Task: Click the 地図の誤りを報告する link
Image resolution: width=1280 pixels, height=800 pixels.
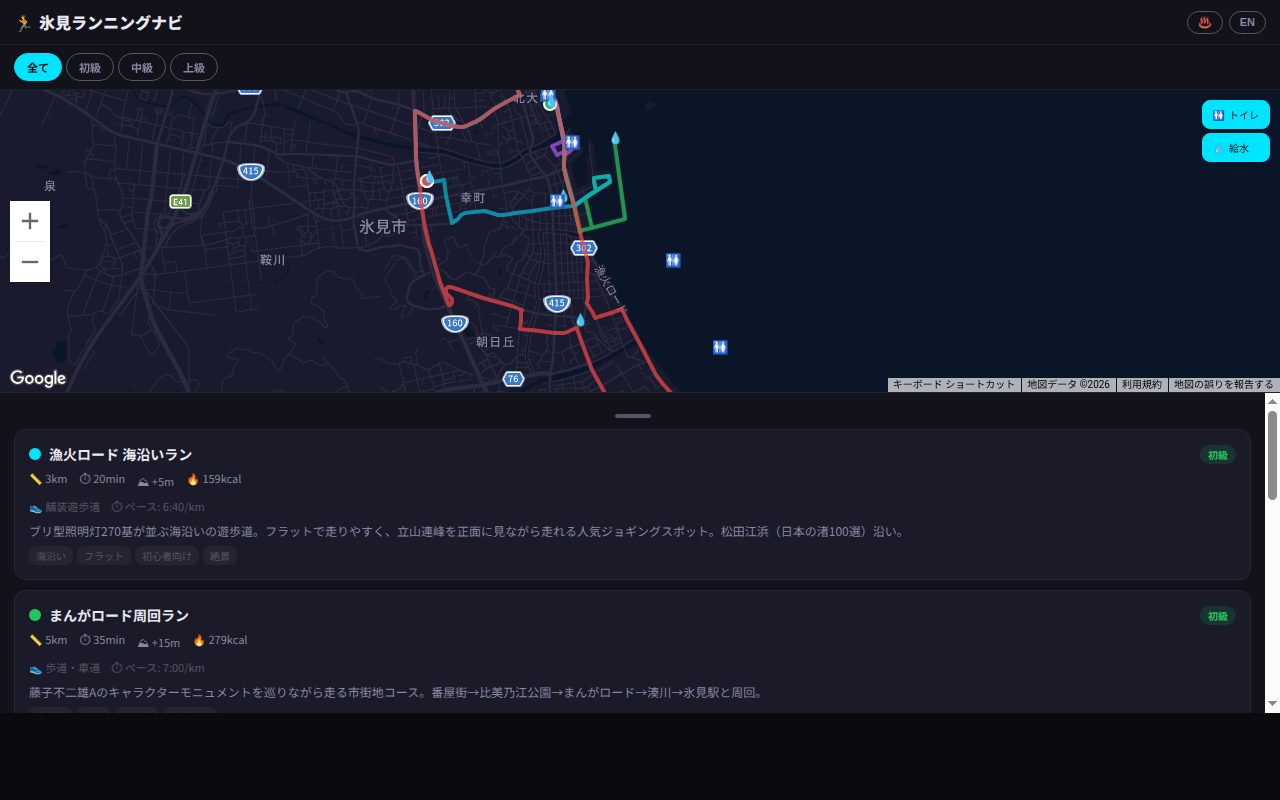Action: (1224, 384)
